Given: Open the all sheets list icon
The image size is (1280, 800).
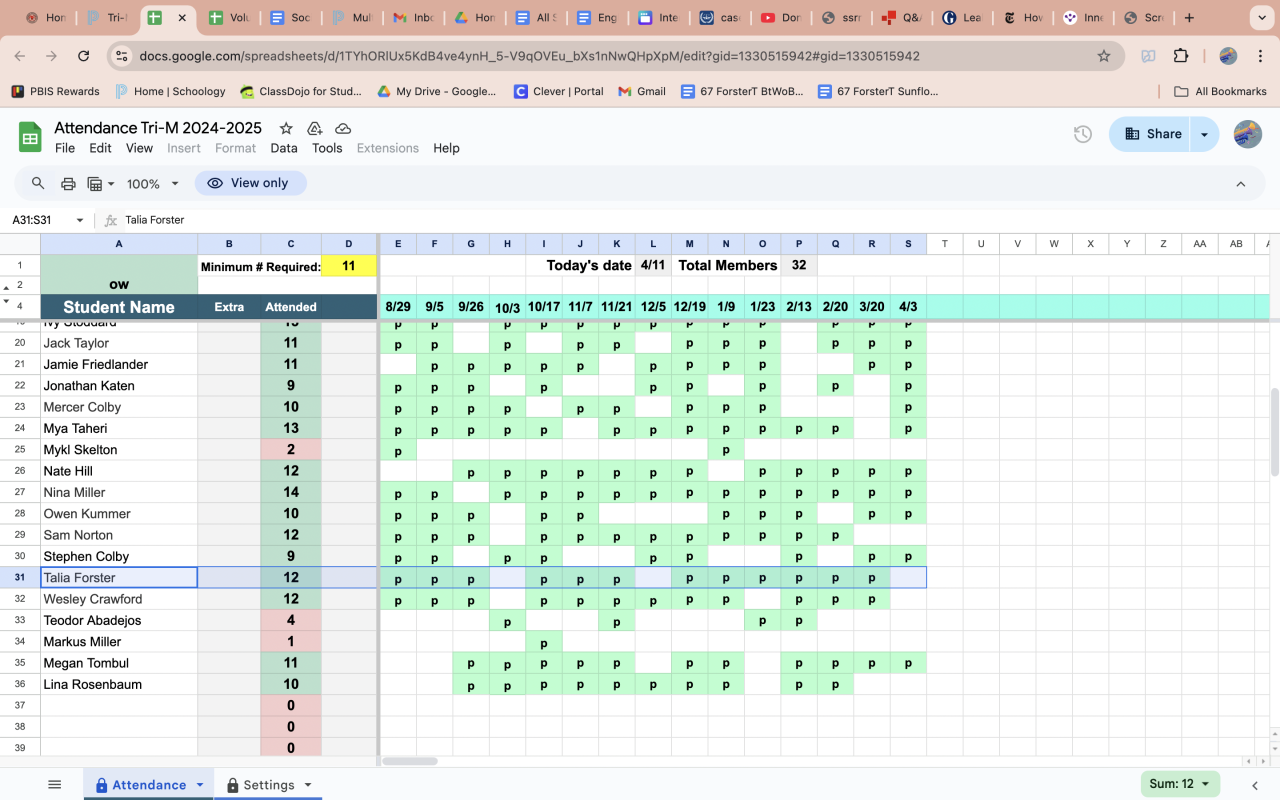Looking at the screenshot, I should pyautogui.click(x=55, y=785).
